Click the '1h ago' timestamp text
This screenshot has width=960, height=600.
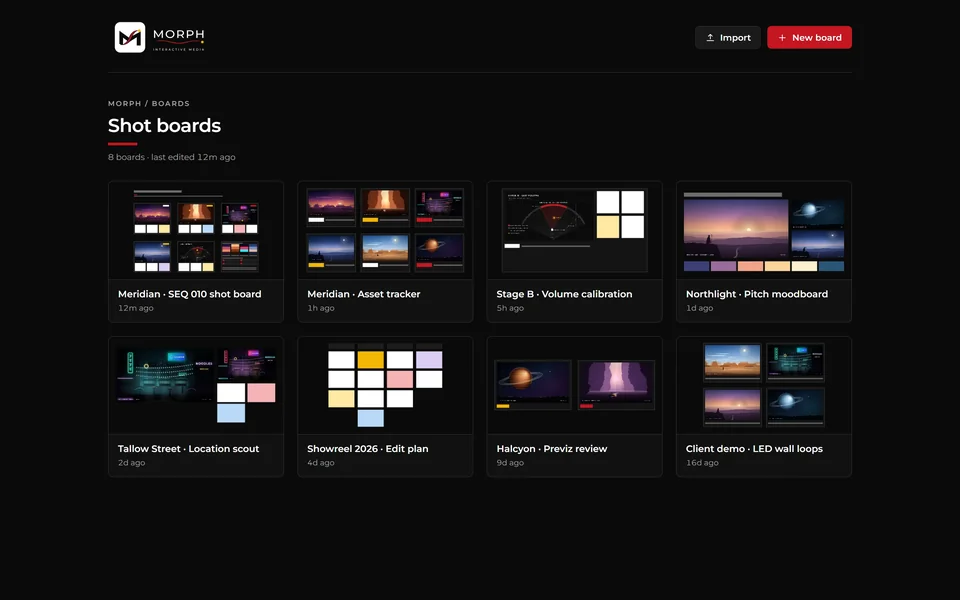click(x=321, y=308)
